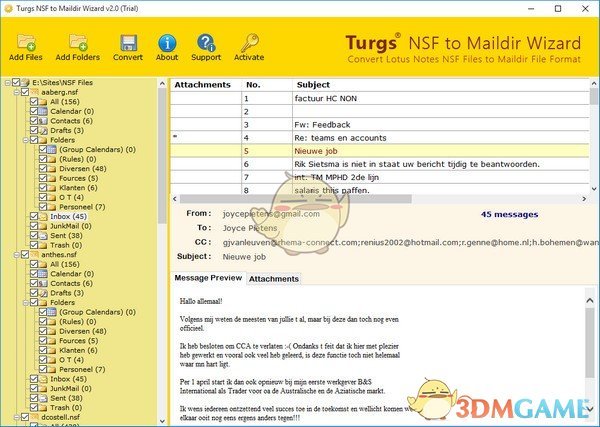
Task: Click anthes.nsf JunkMail (0) folder icon
Action: click(43, 389)
